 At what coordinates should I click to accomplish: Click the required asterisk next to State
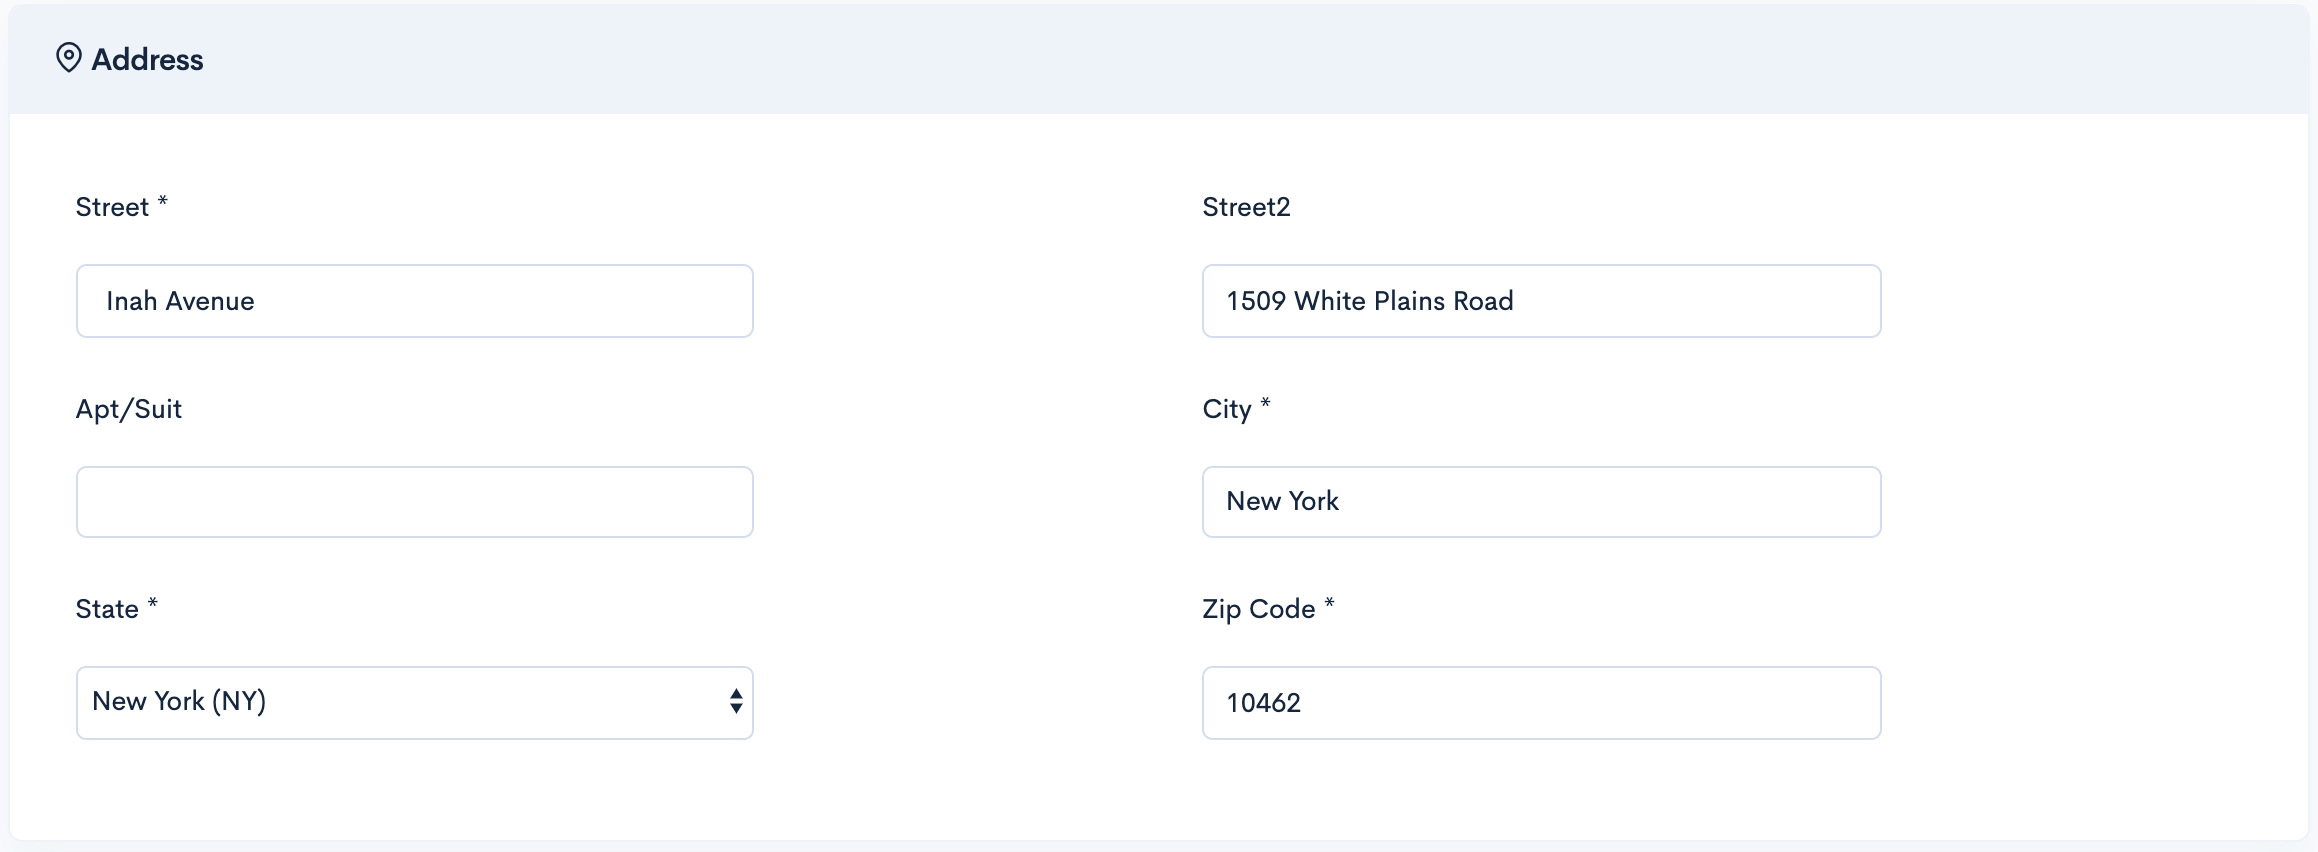(153, 603)
